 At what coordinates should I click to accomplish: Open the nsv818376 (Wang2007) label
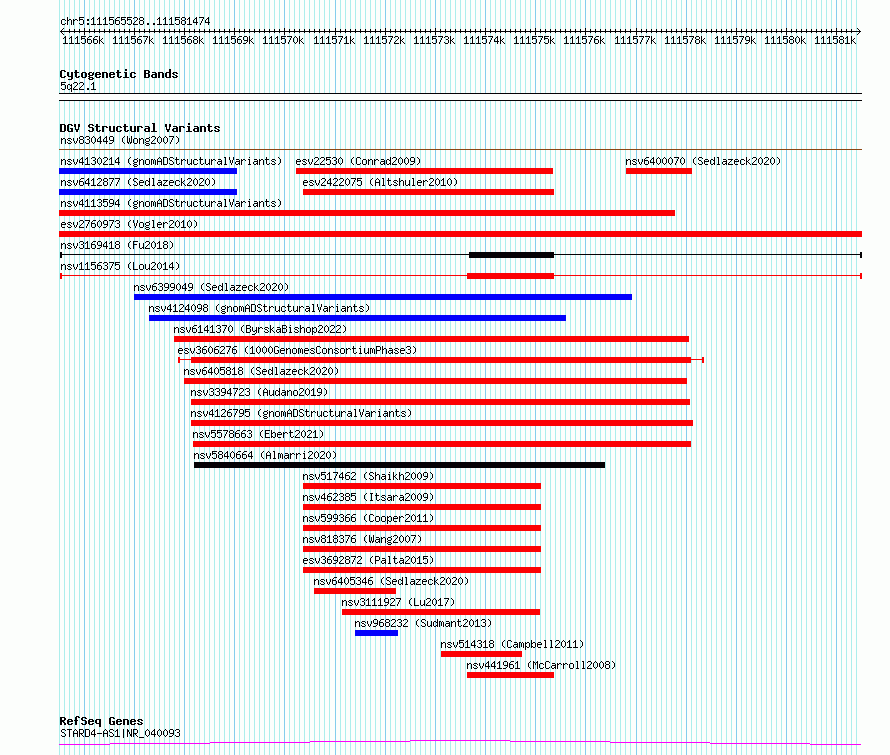362,539
